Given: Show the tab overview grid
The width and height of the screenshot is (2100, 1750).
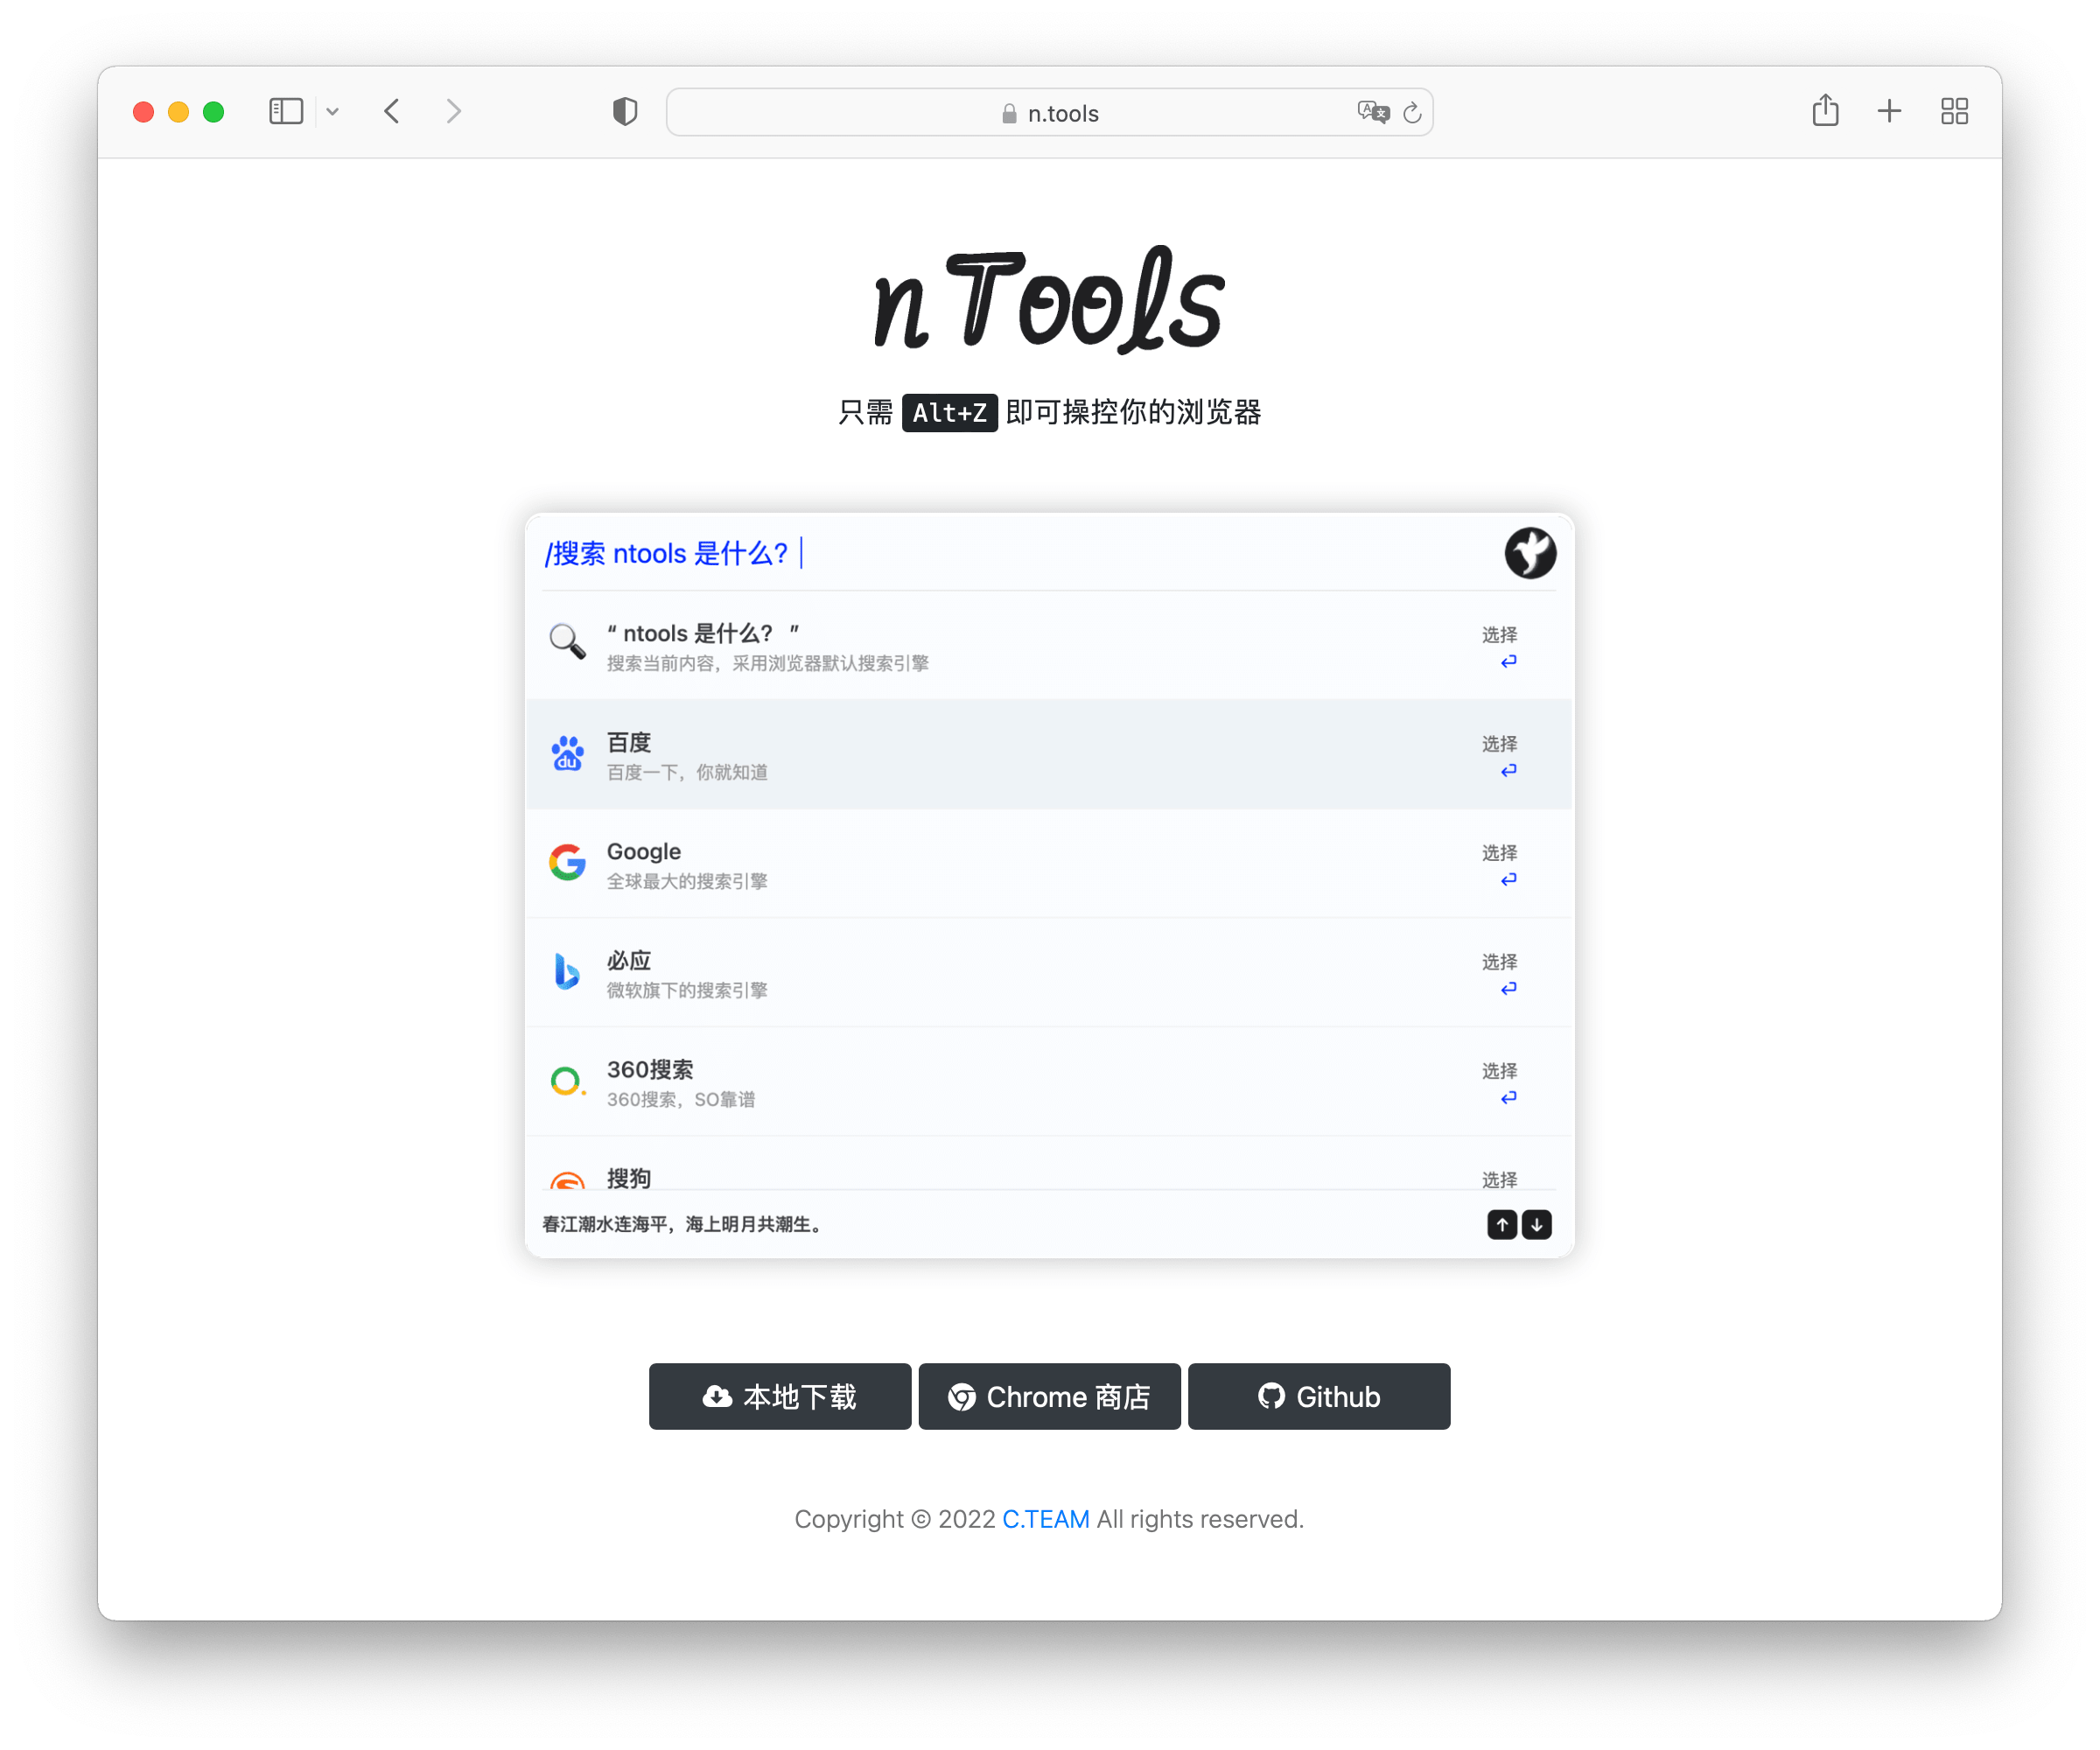Looking at the screenshot, I should coord(1954,111).
